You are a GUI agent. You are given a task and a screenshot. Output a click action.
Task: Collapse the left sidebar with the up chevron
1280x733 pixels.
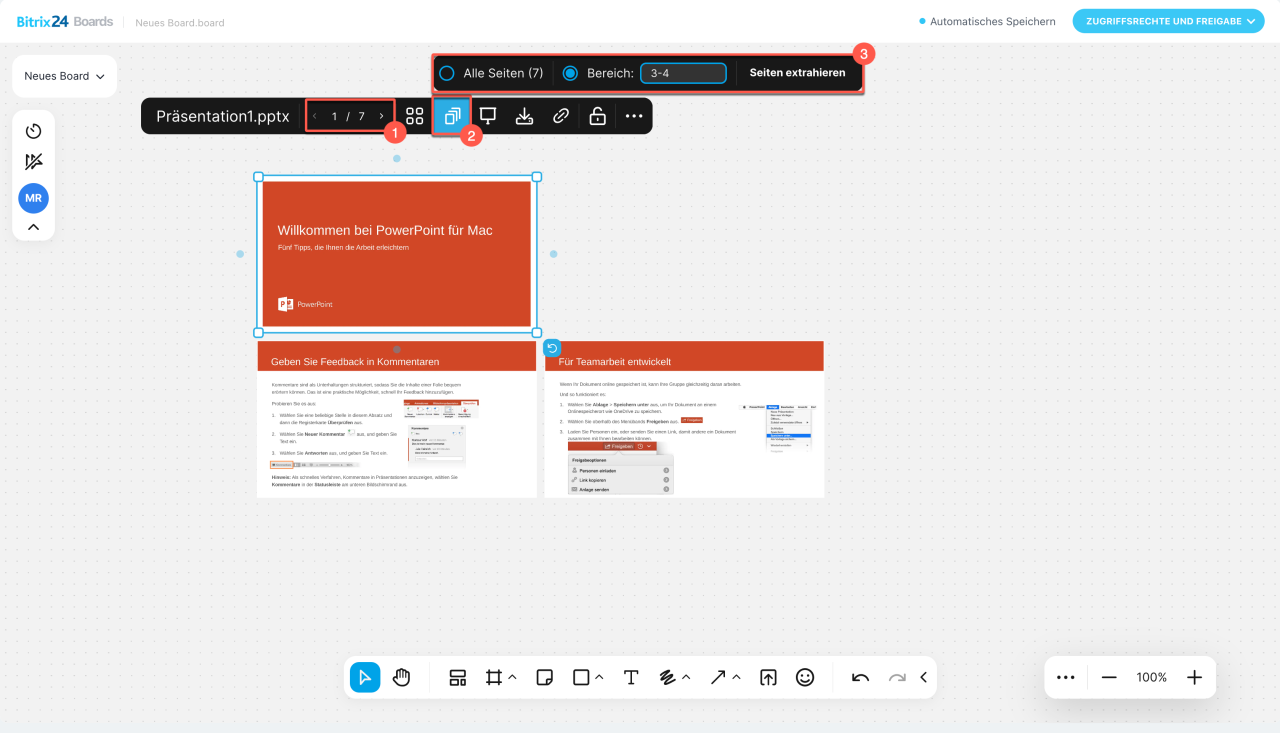coord(33,227)
